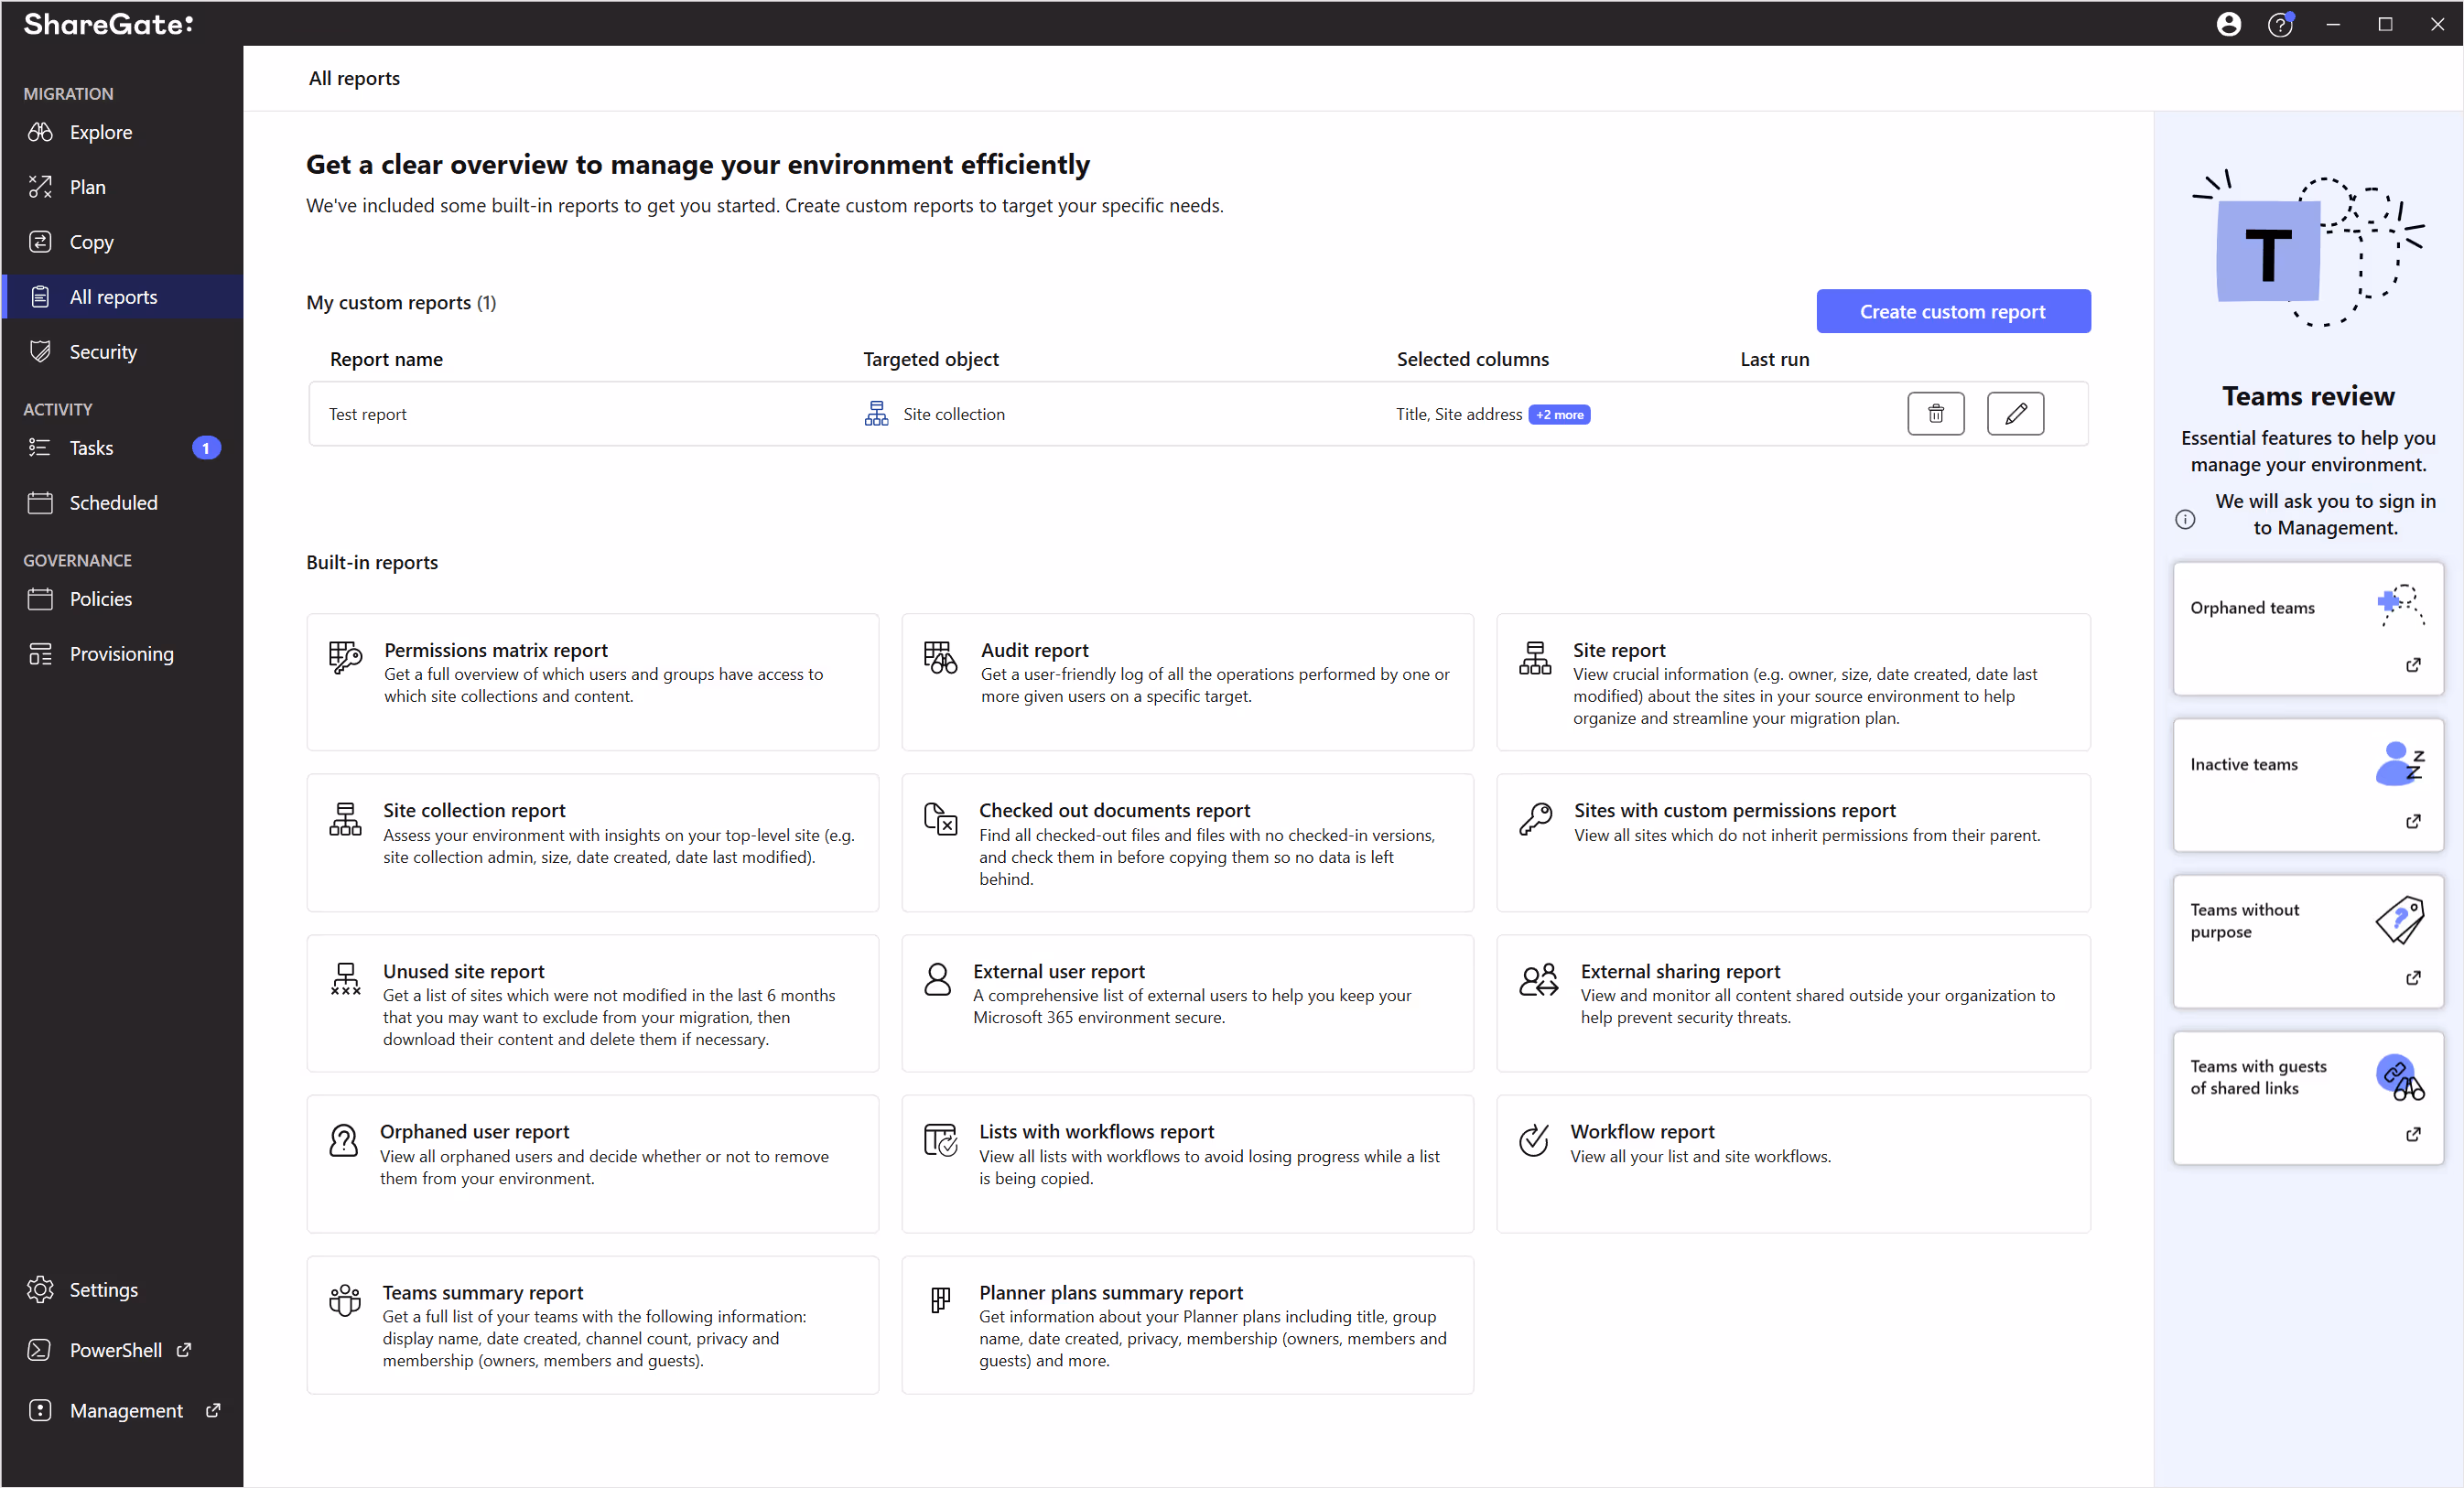This screenshot has height=1488, width=2464.
Task: Expand the +2 more columns badge
Action: [1559, 415]
